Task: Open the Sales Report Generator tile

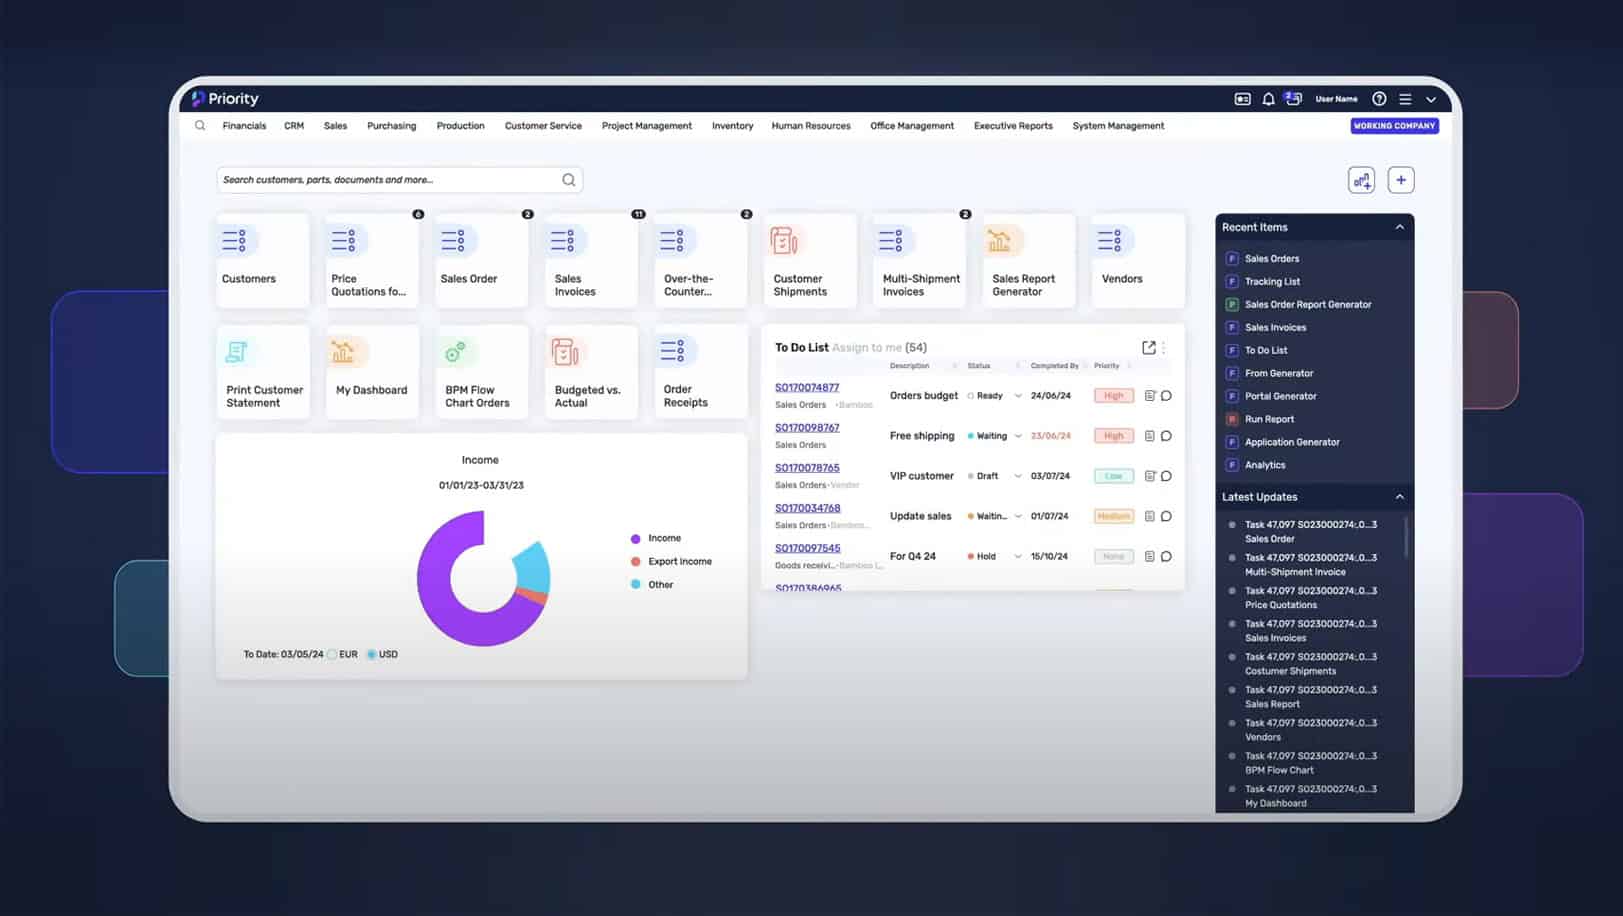Action: (x=1029, y=260)
